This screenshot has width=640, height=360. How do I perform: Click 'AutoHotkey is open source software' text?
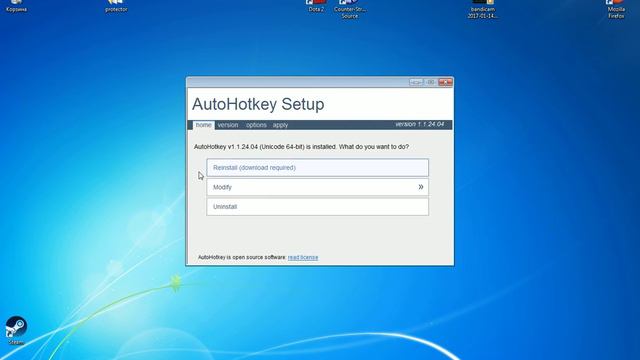coord(242,257)
